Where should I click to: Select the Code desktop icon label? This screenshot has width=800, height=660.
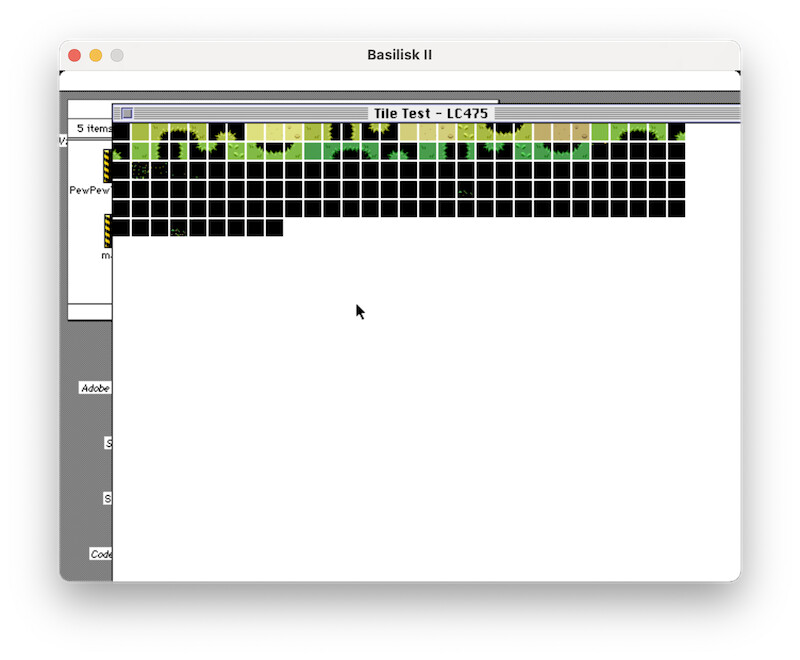click(x=101, y=554)
